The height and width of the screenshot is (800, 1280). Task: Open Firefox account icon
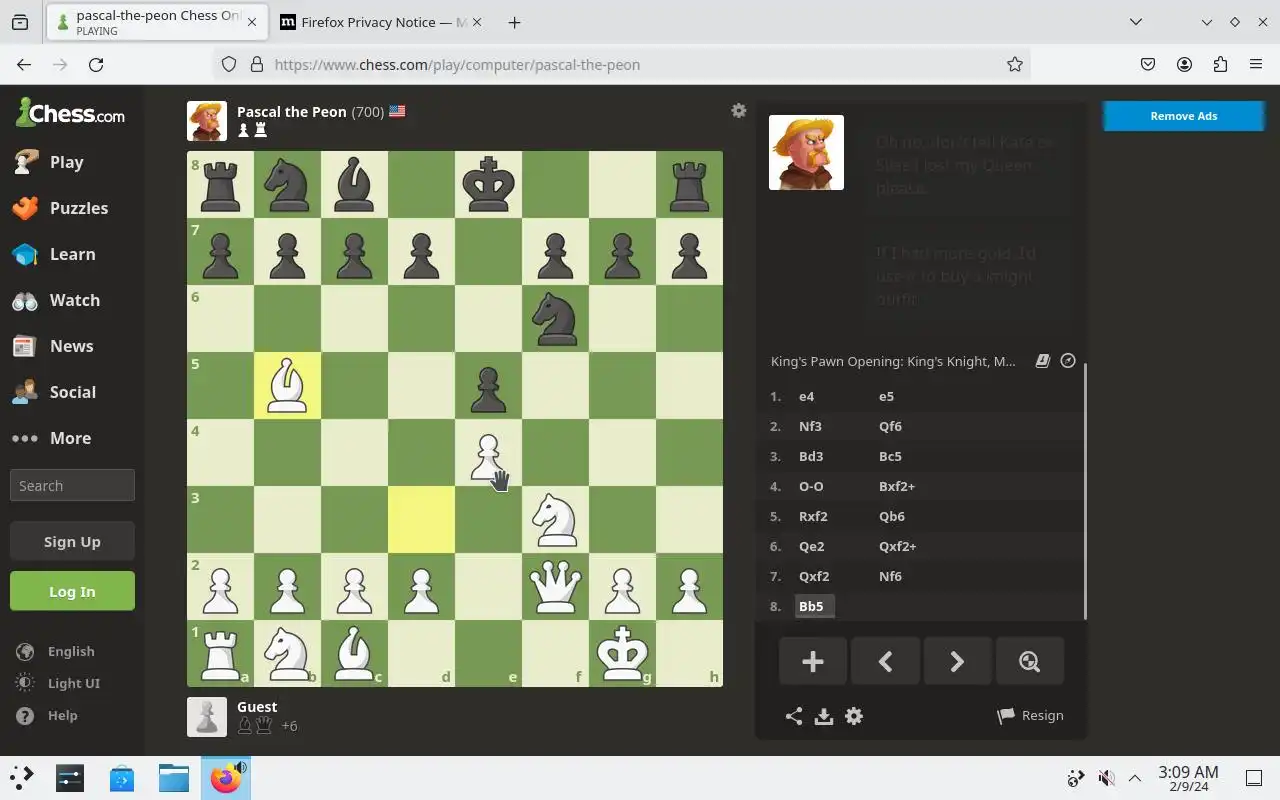pos(1184,64)
